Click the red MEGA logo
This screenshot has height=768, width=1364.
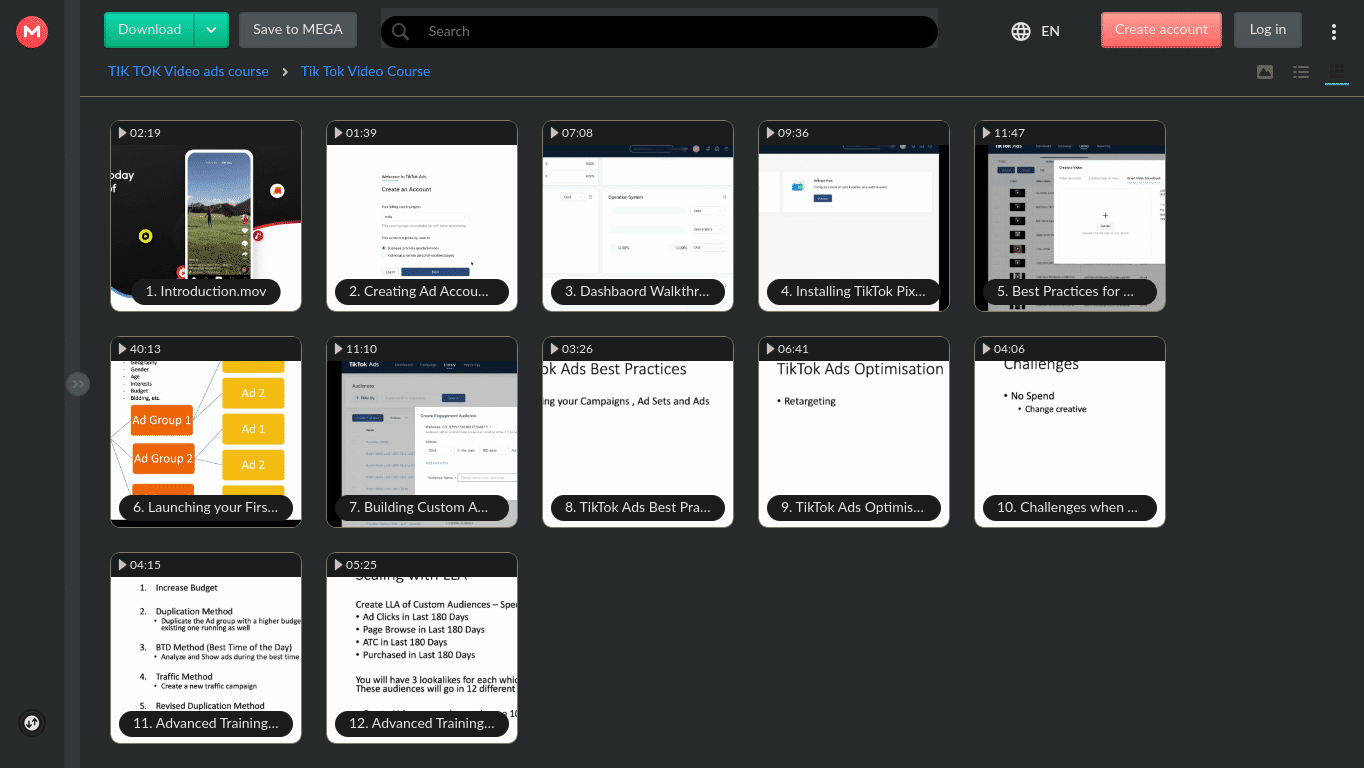[x=32, y=32]
